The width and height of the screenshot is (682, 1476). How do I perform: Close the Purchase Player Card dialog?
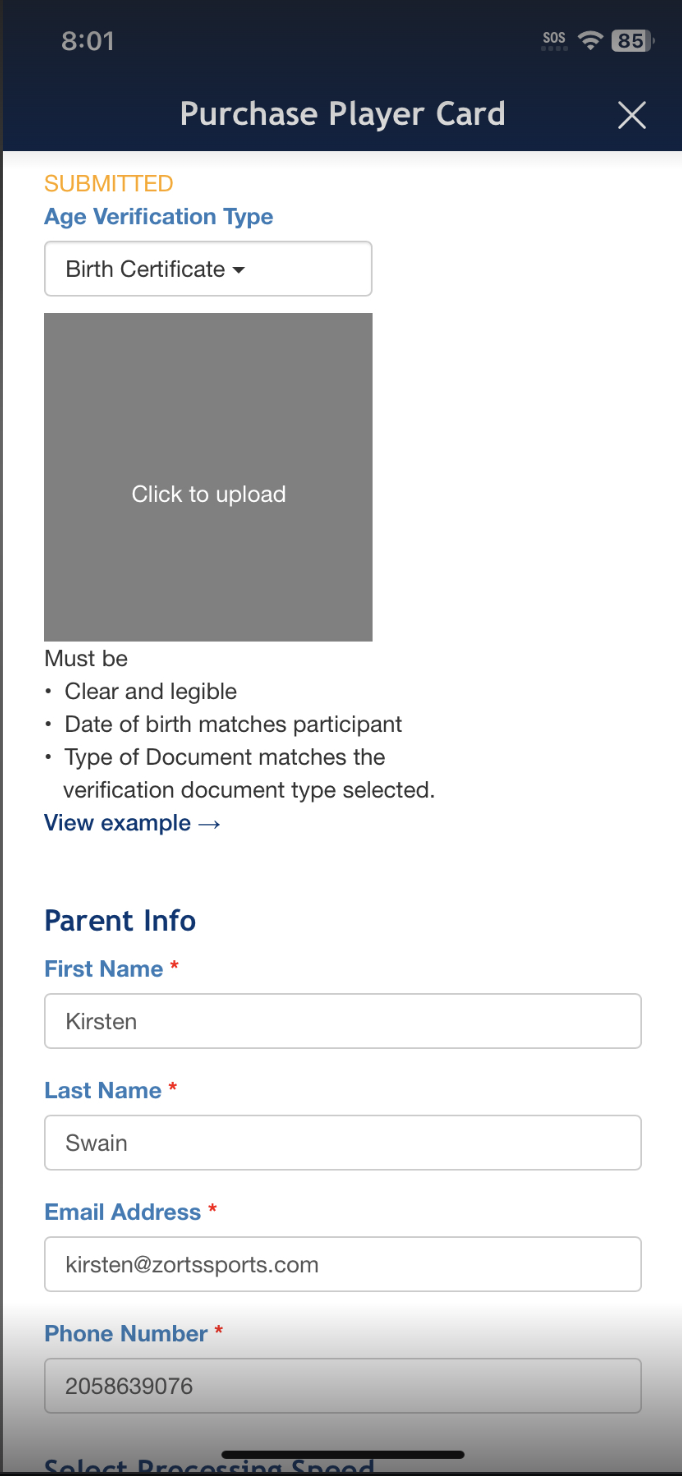pyautogui.click(x=631, y=115)
